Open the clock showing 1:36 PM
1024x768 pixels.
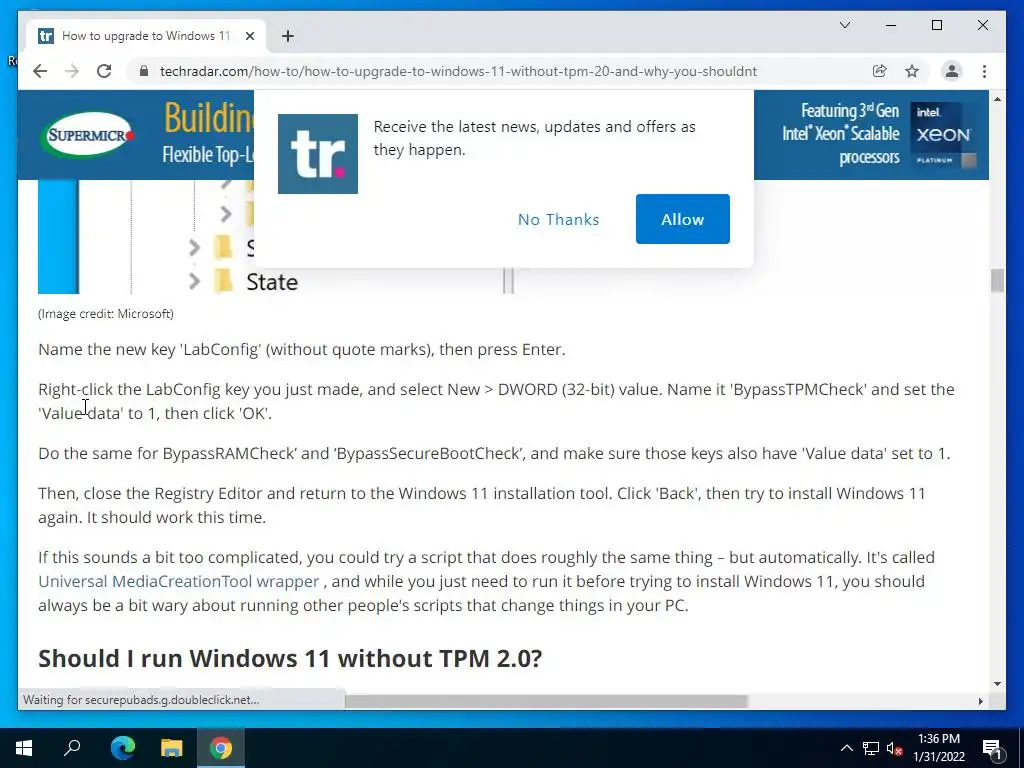coord(939,748)
